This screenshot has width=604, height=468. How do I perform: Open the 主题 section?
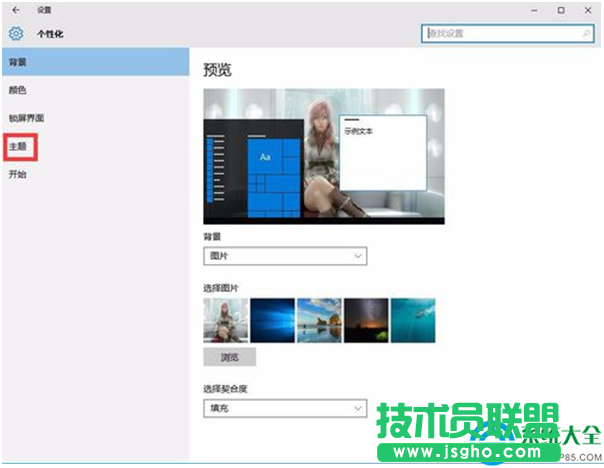(x=19, y=146)
